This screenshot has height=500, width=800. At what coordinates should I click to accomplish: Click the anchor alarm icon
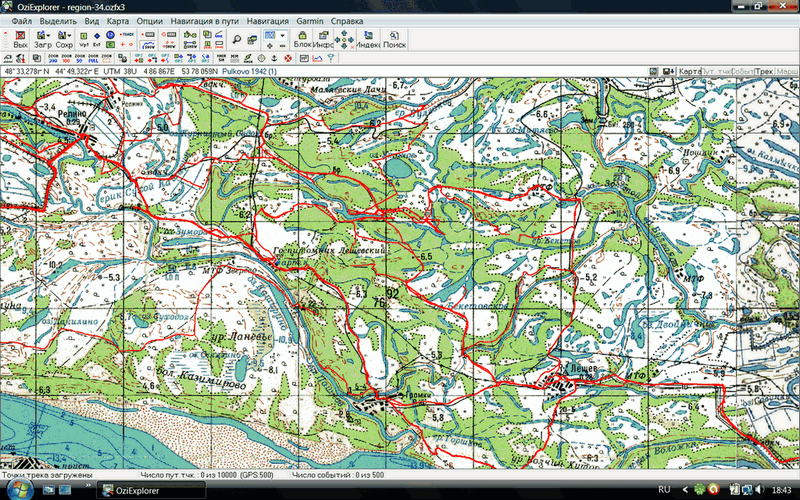click(x=274, y=58)
